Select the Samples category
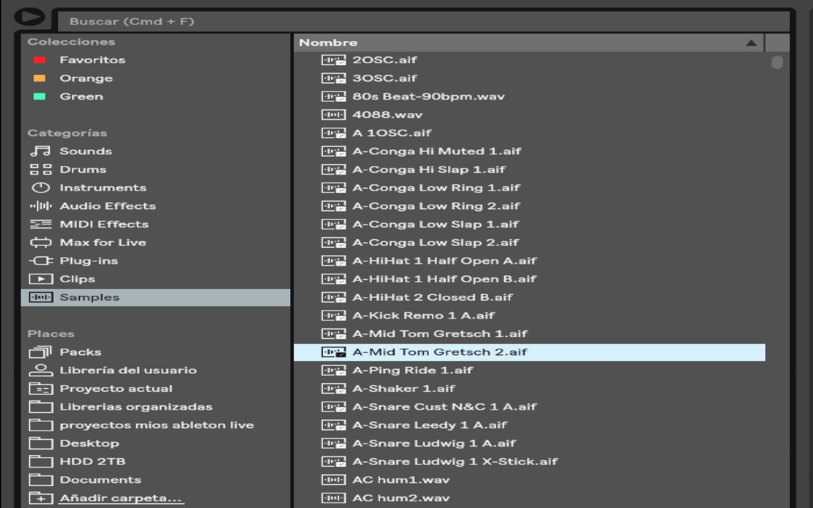 (x=88, y=297)
